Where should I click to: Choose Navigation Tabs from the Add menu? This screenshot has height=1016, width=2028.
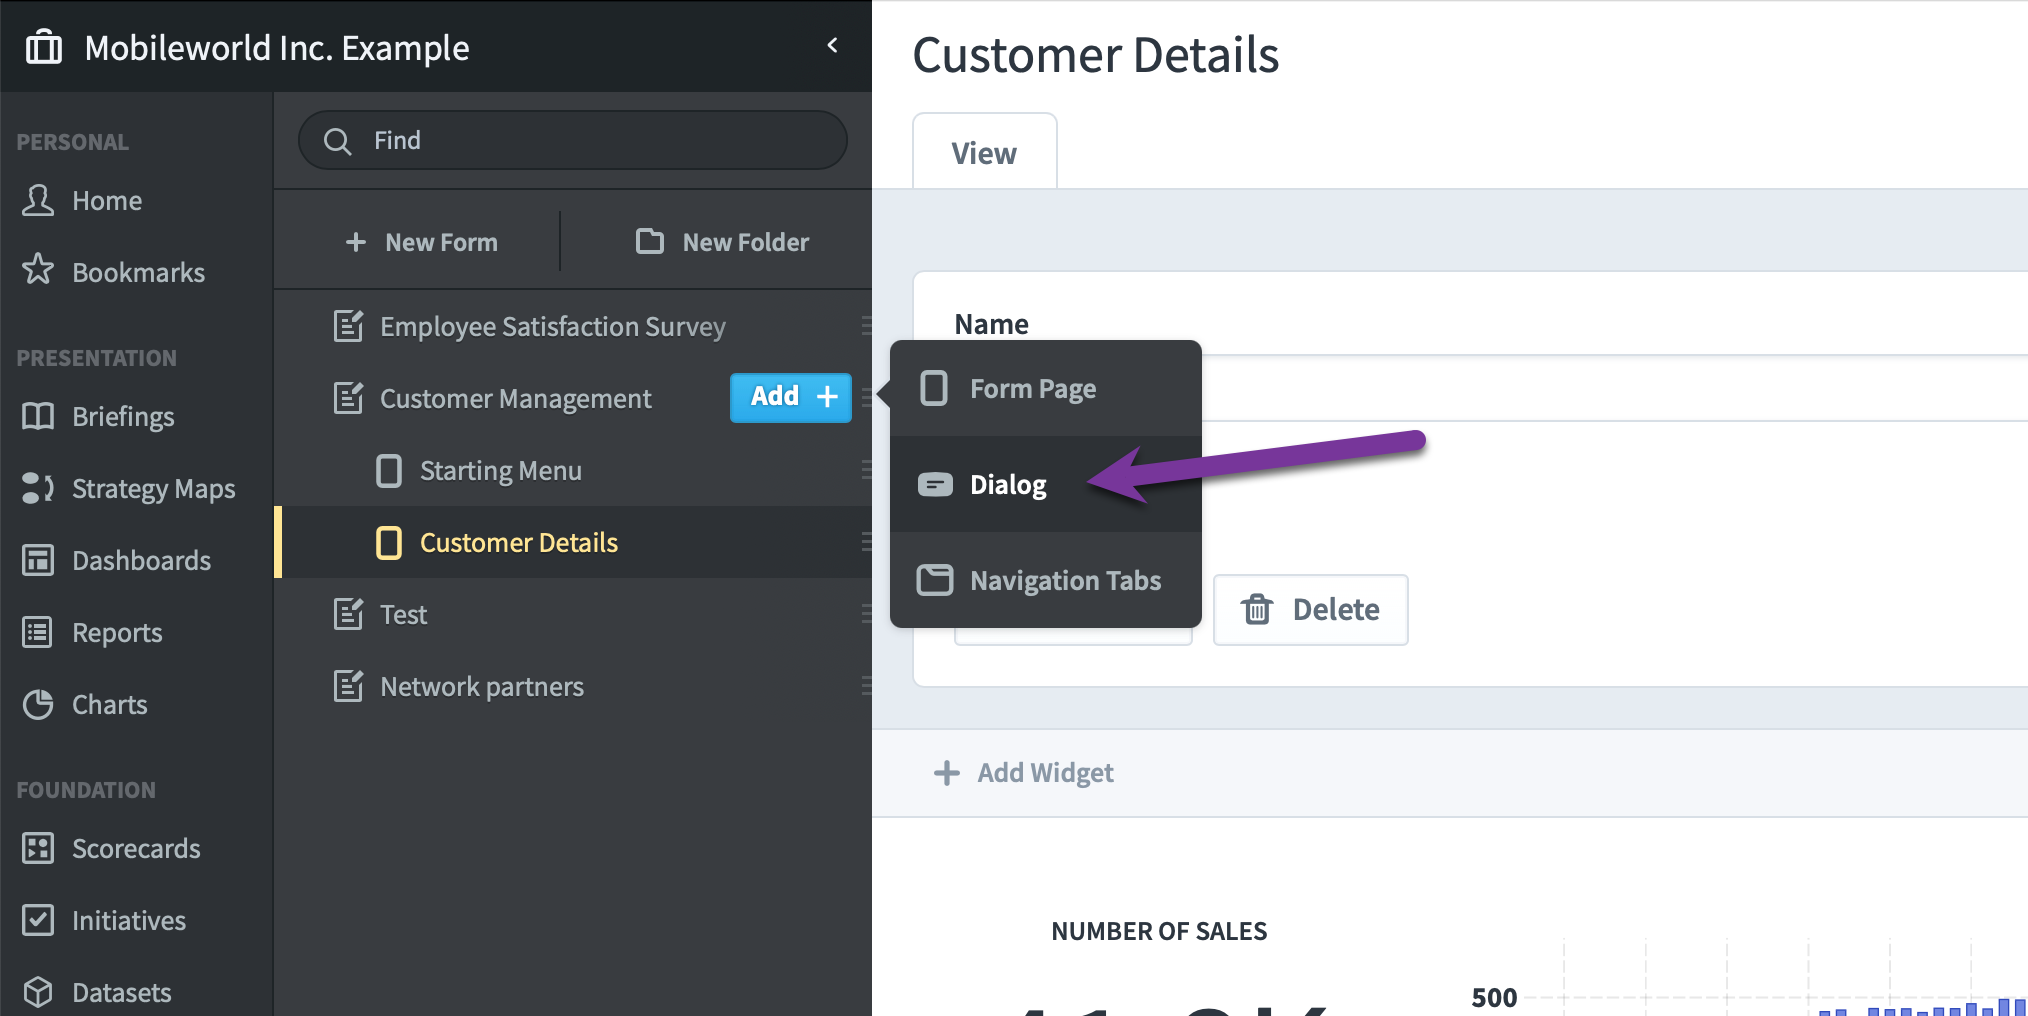[x=1046, y=580]
